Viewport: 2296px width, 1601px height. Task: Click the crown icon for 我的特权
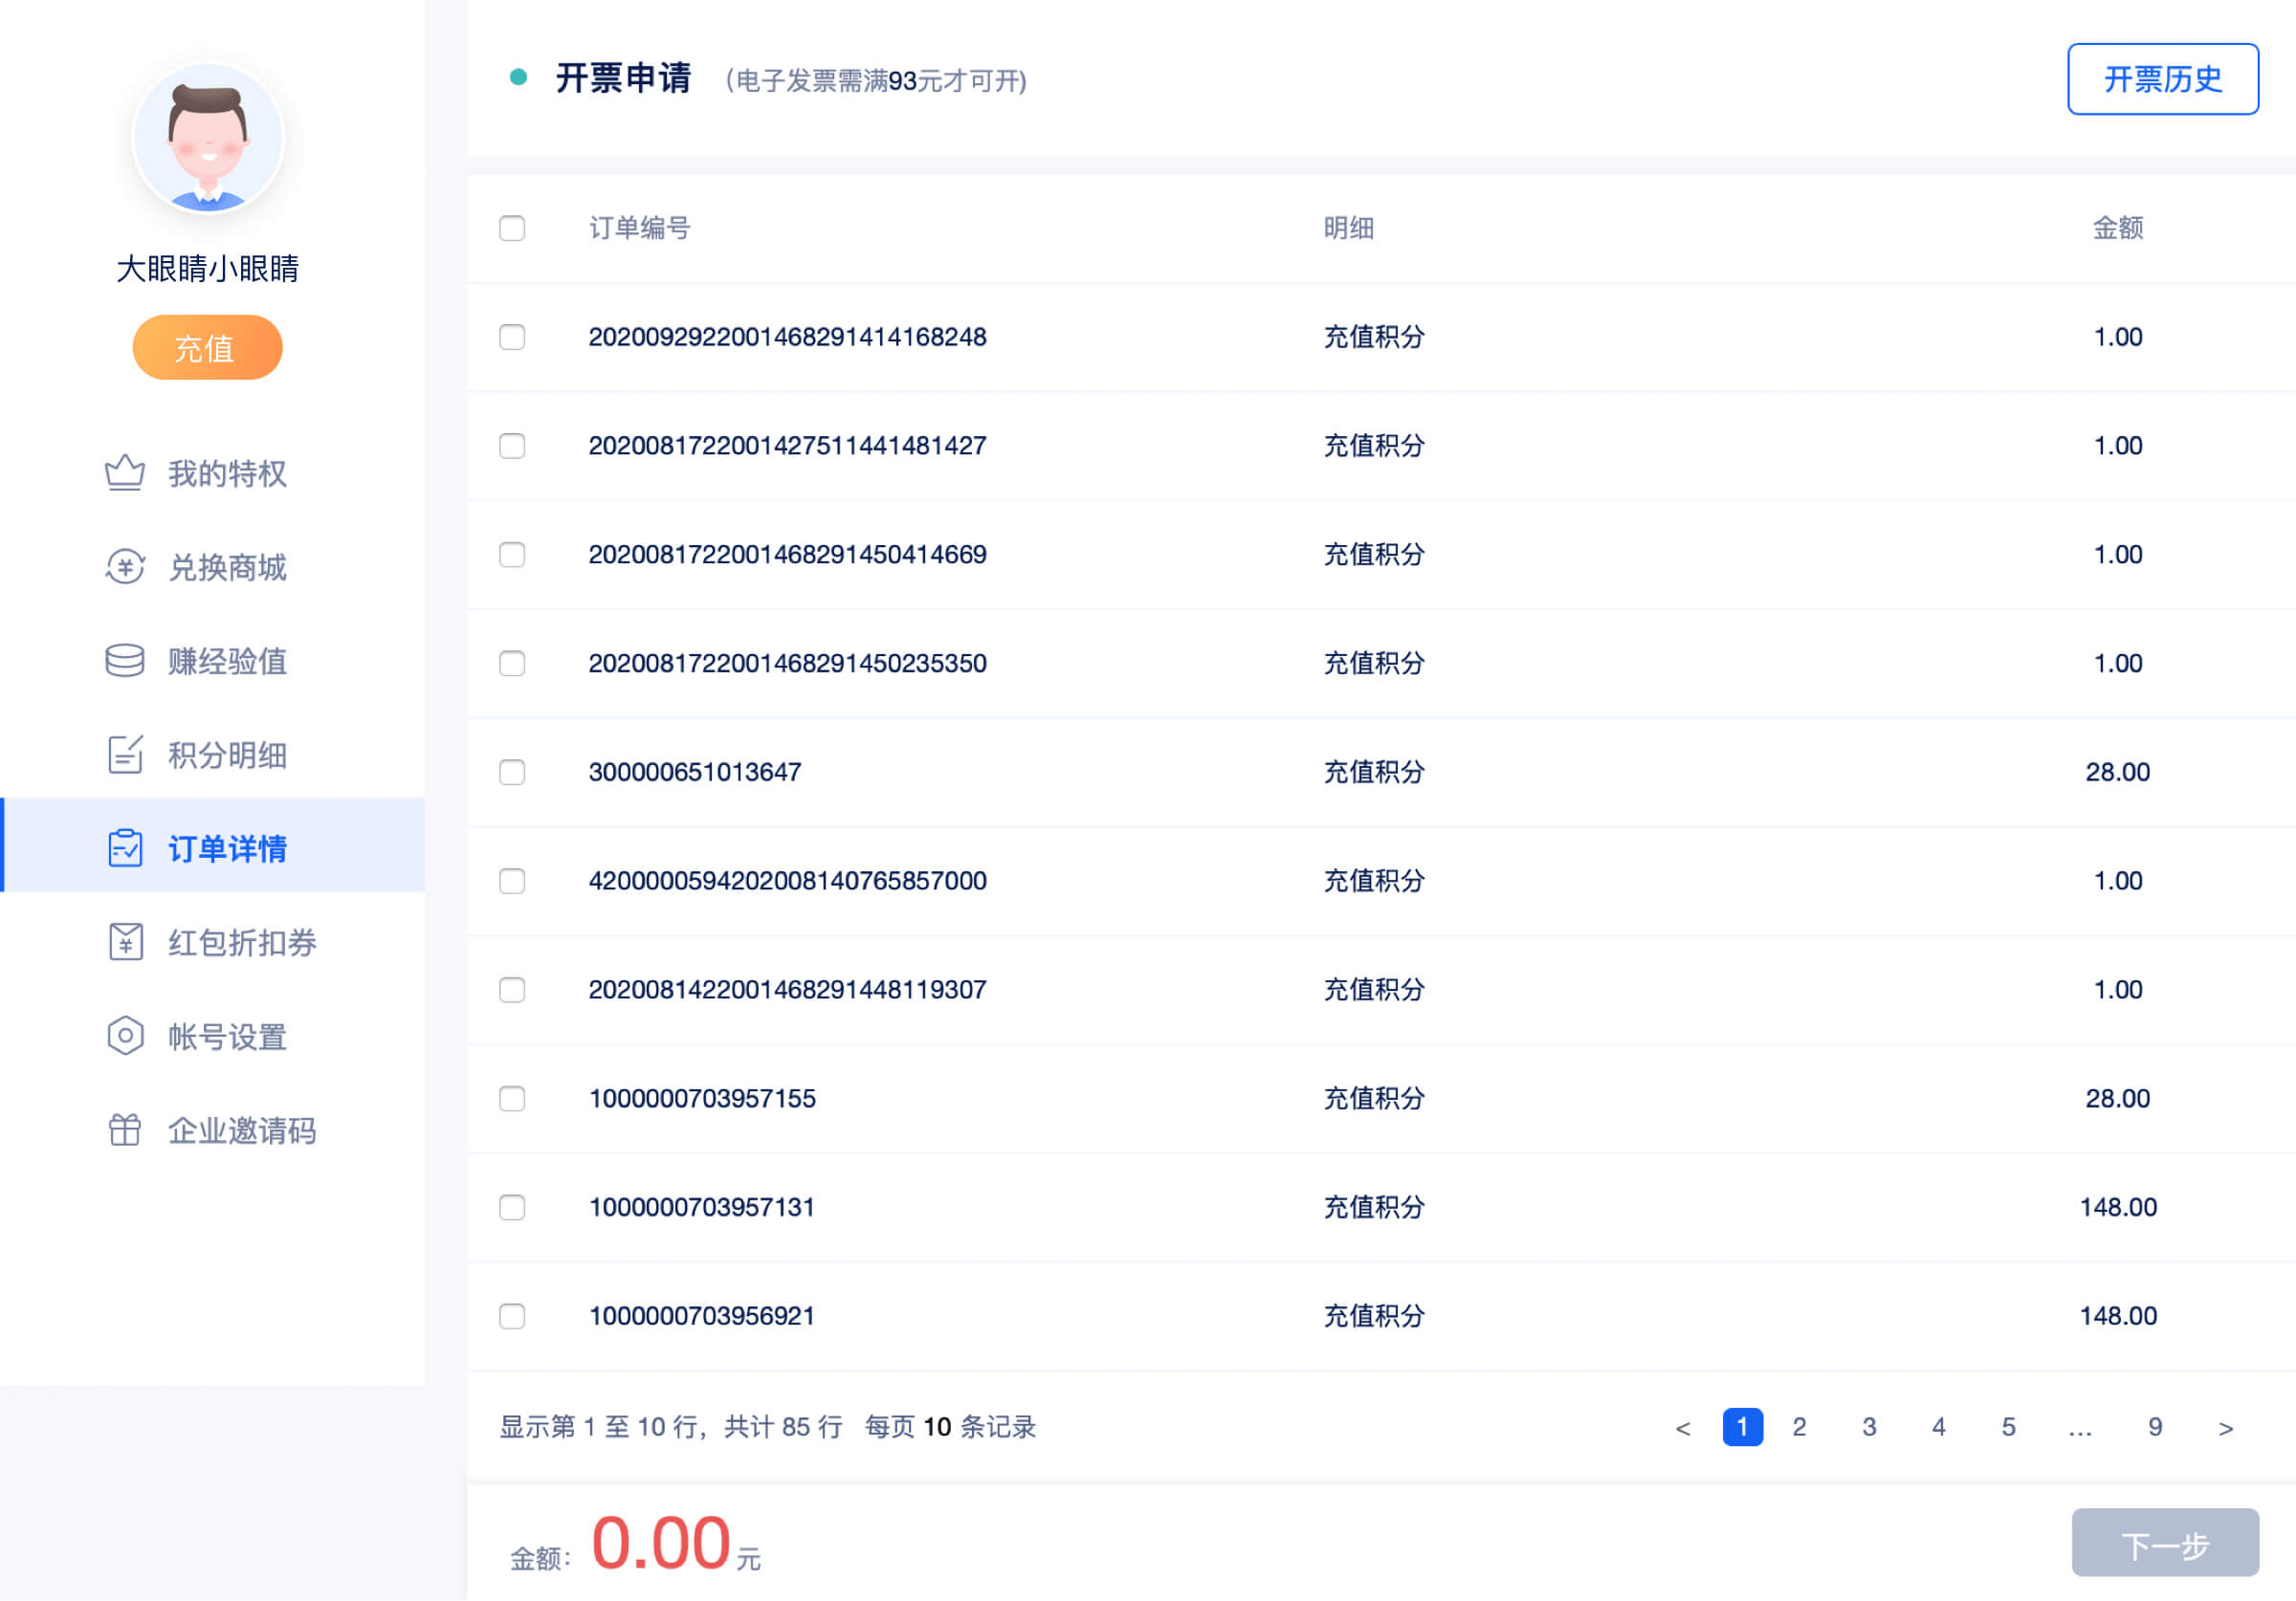(x=125, y=473)
